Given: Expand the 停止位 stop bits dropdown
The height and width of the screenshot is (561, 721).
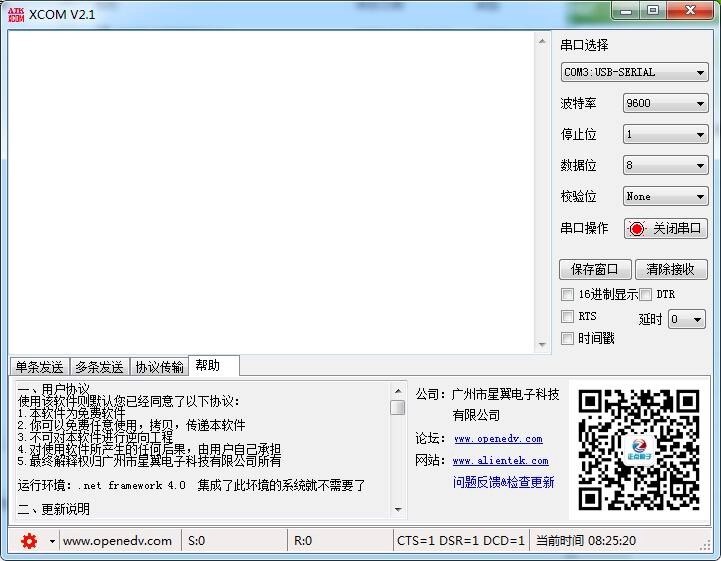Looking at the screenshot, I should 665,135.
